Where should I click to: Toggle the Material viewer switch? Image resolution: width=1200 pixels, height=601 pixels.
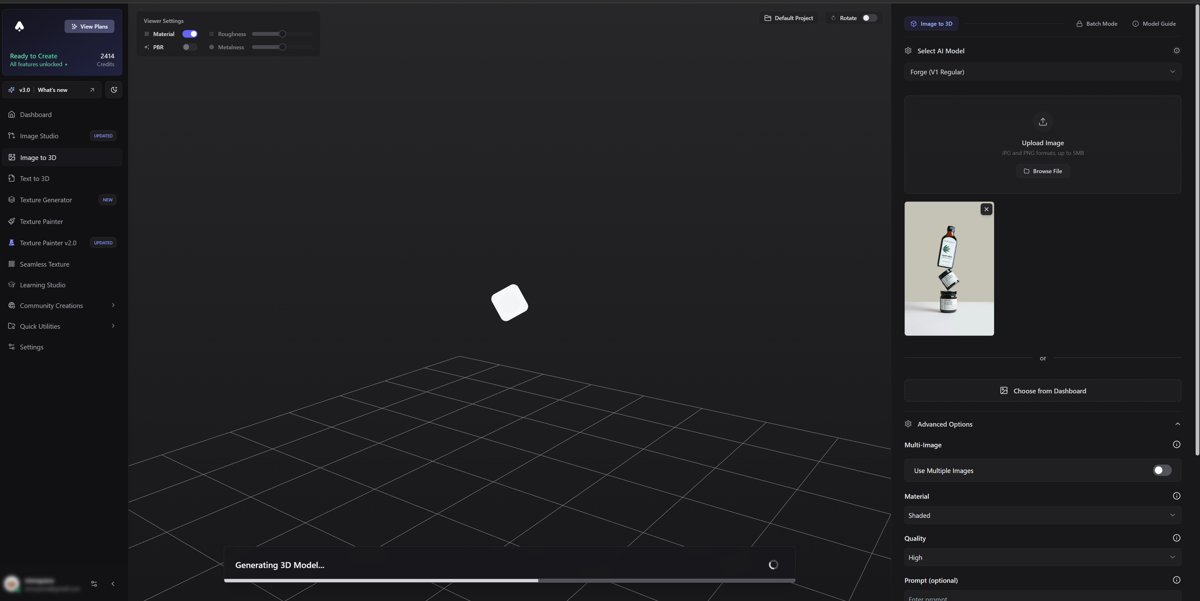[x=189, y=34]
